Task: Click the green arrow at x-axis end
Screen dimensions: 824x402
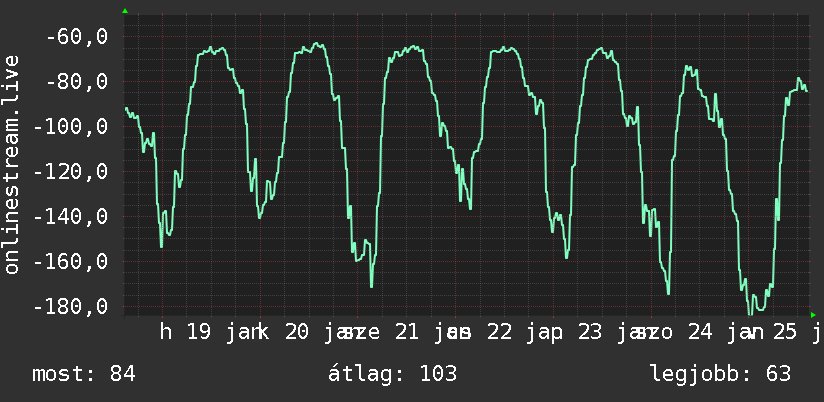Action: coord(813,315)
